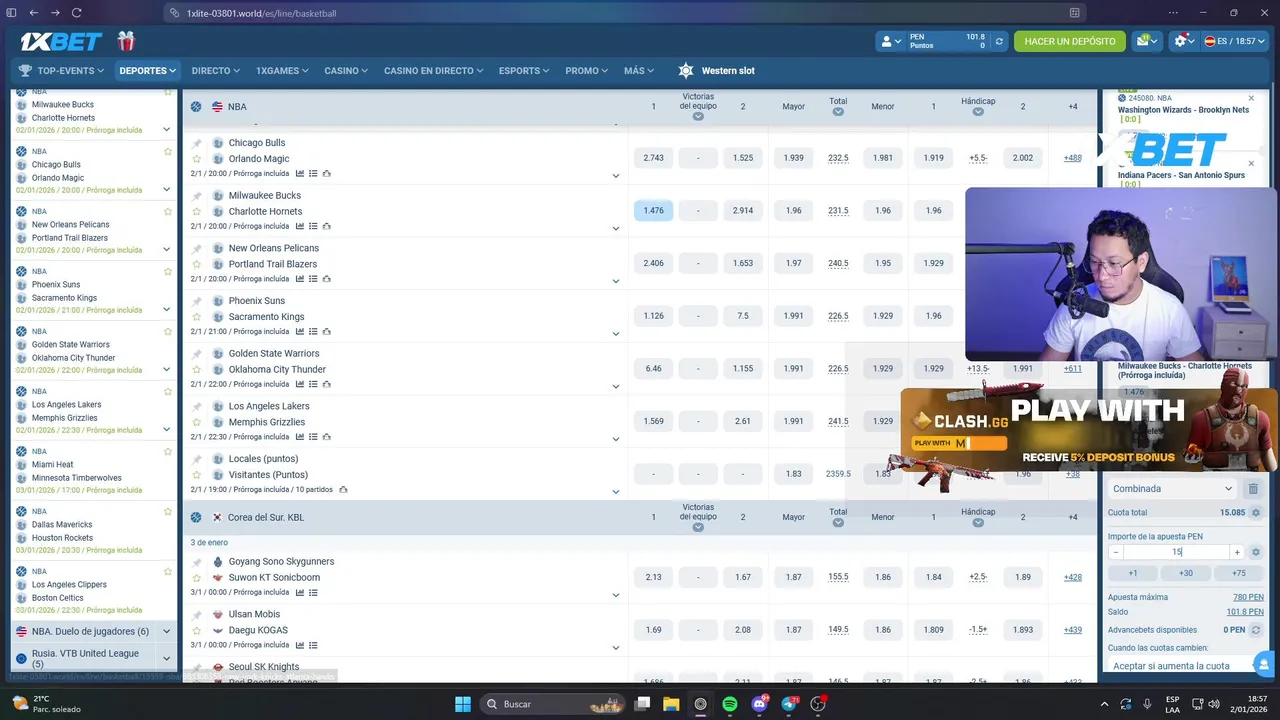Open statistics chart icon for Warriors–Thunder game

pyautogui.click(x=299, y=384)
